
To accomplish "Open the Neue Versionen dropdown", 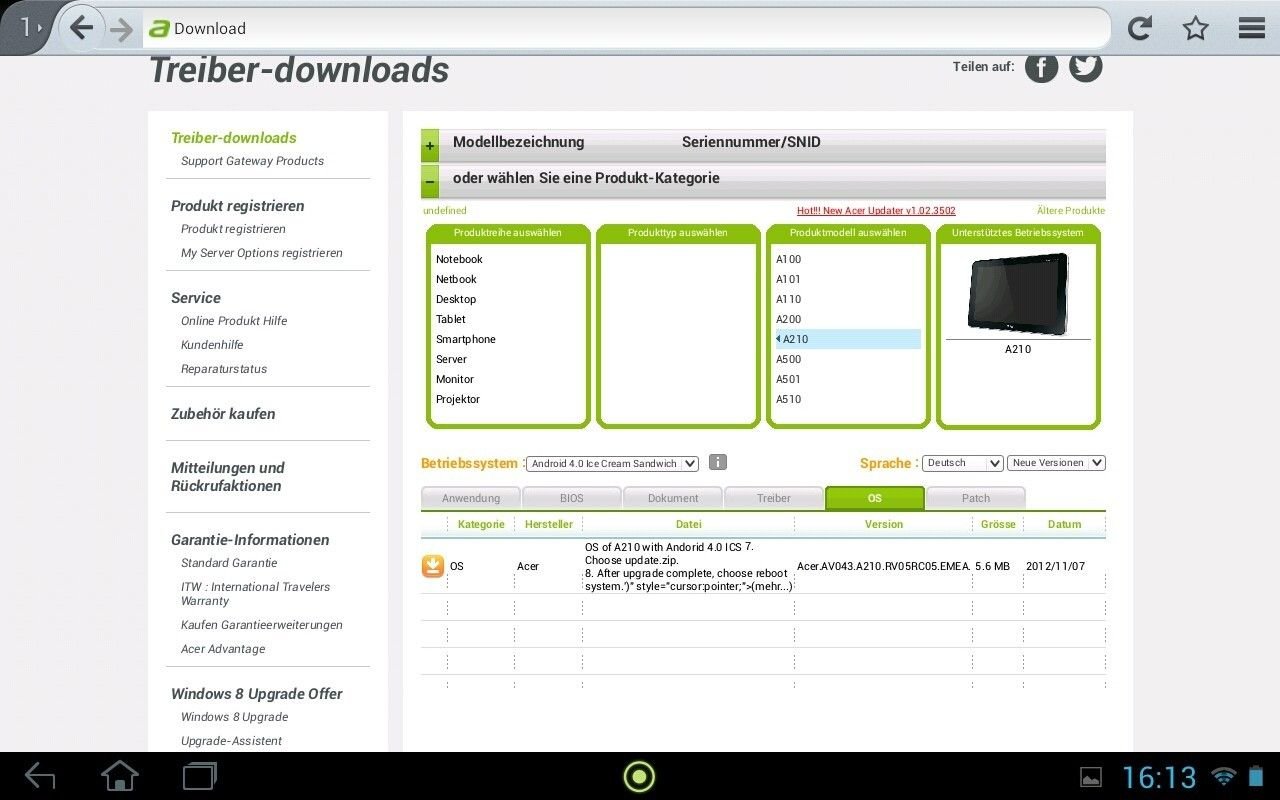I will [x=1056, y=463].
